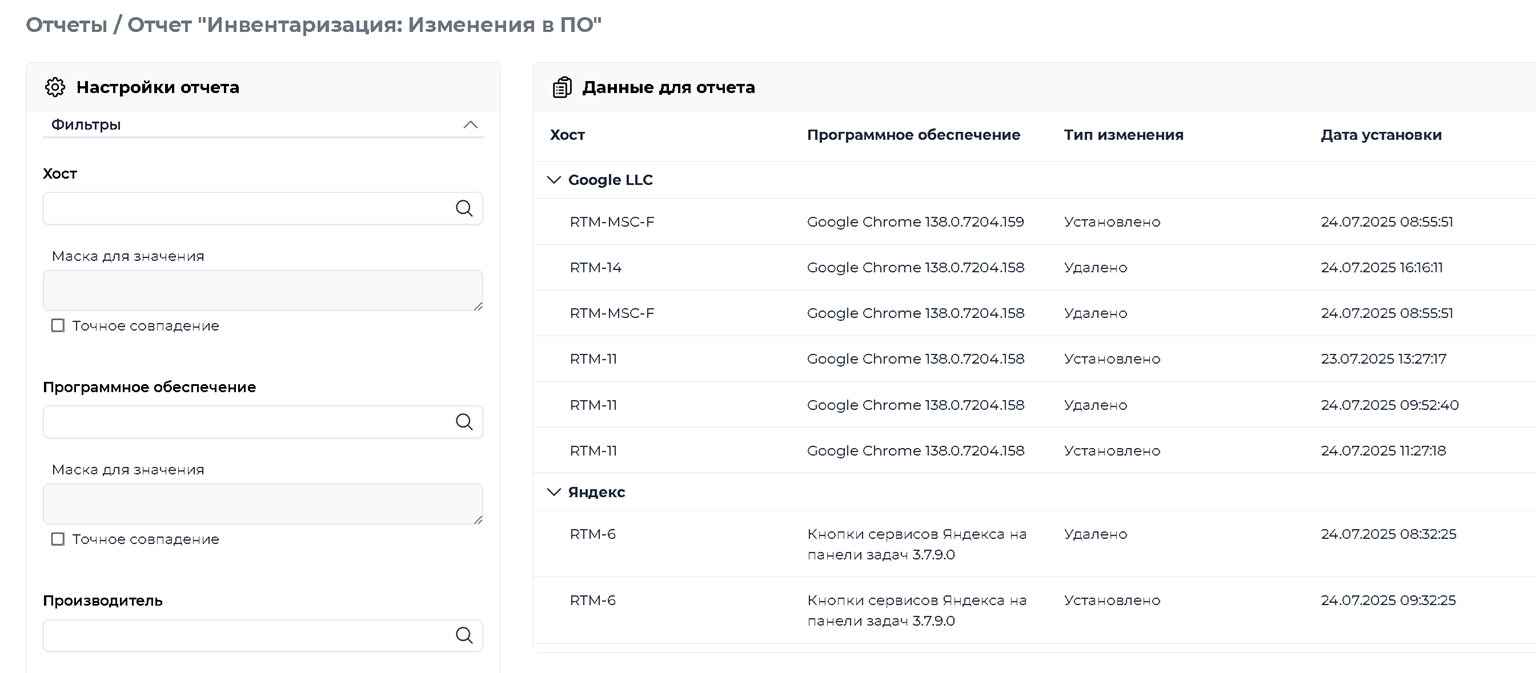Sort by the Хост column header
The image size is (1536, 673).
[x=568, y=135]
